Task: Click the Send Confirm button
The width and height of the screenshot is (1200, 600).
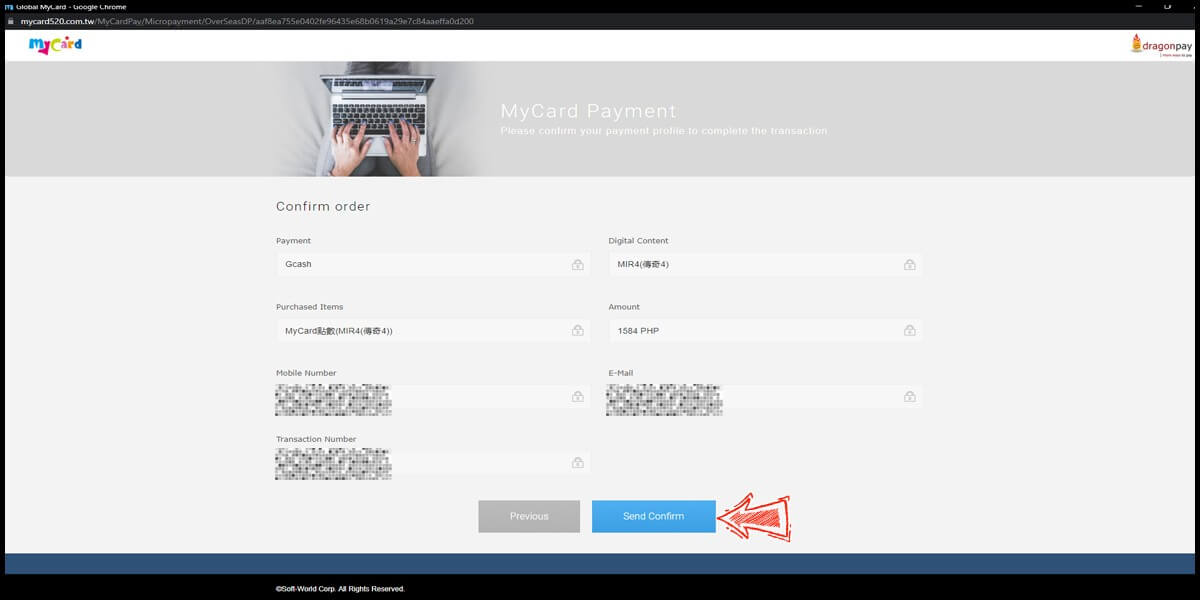Action: tap(653, 516)
